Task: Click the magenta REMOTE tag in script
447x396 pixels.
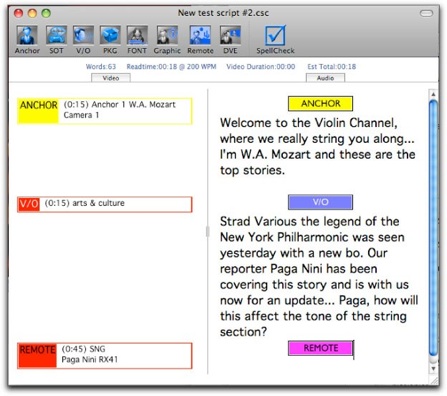Action: coord(320,348)
